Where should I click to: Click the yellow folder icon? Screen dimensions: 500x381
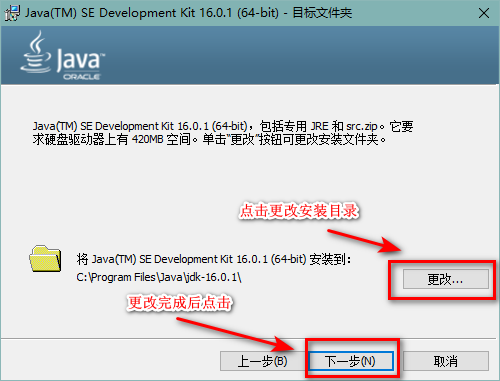45,259
